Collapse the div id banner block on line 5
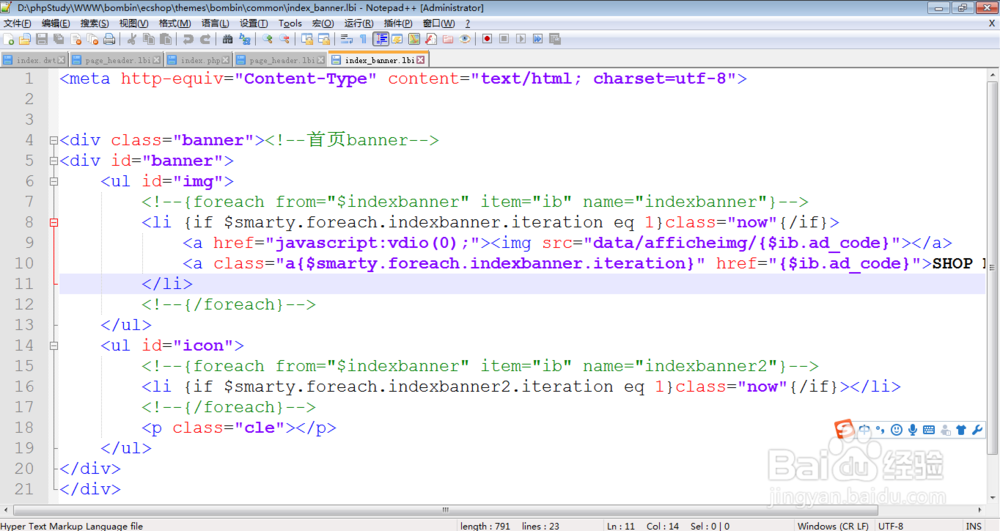 coord(54,161)
